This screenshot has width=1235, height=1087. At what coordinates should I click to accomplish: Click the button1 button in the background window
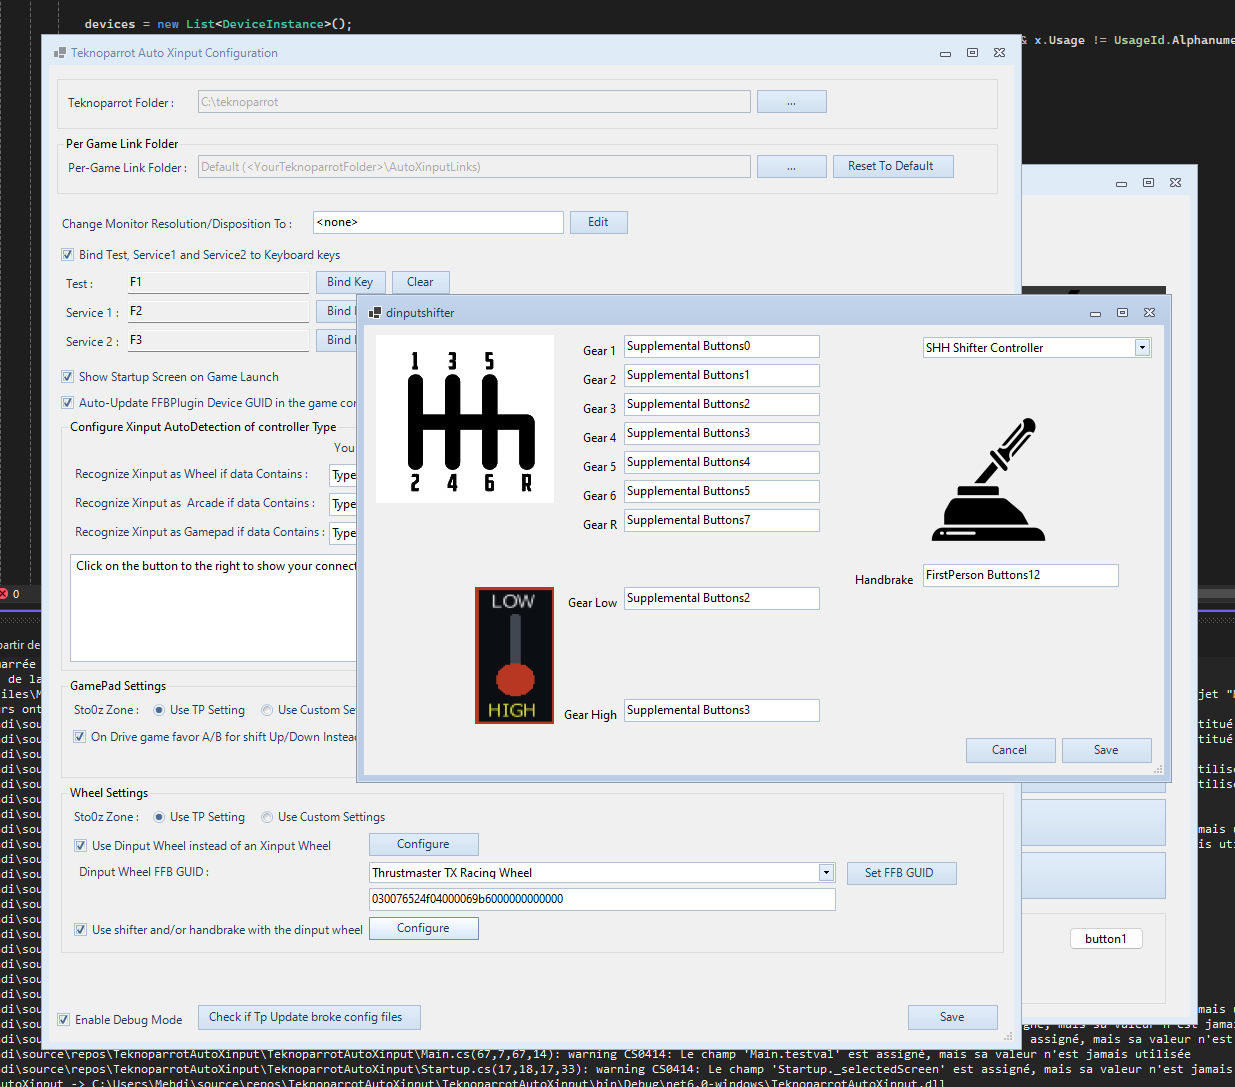tap(1106, 938)
